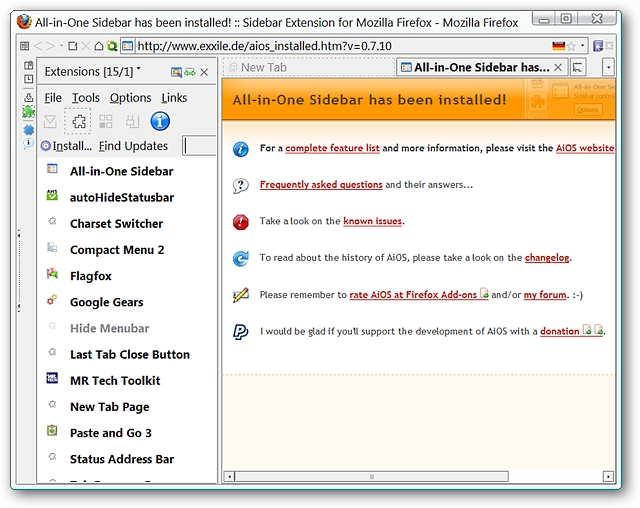Click the German Flagfox flag icon
This screenshot has width=640, height=508.
click(x=558, y=46)
